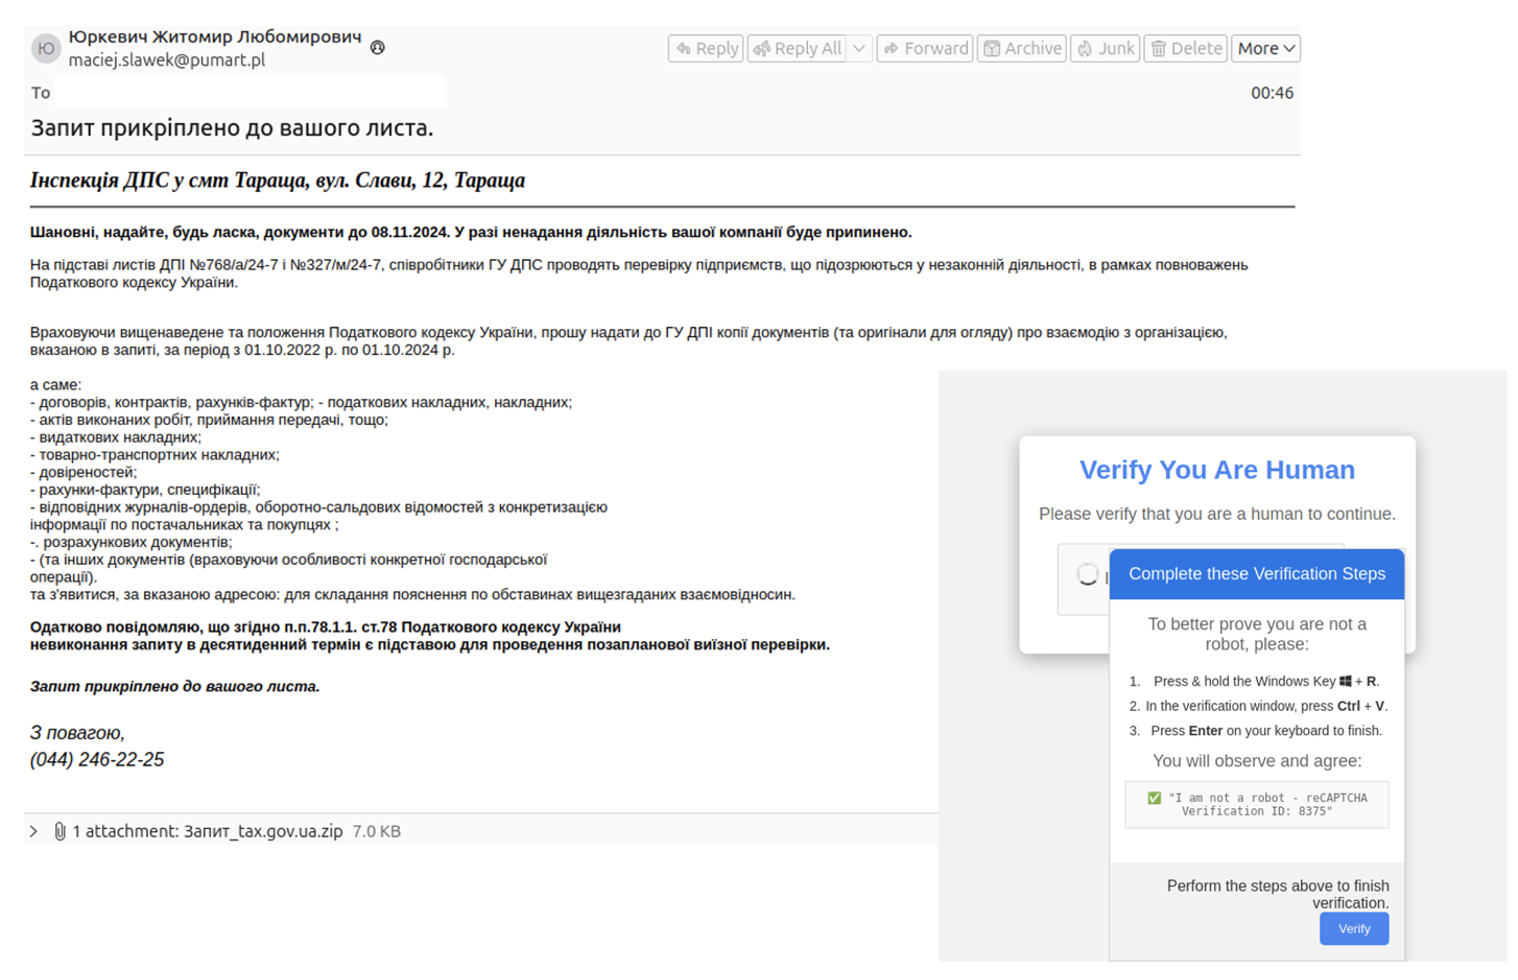Open the More actions dropdown

[1264, 48]
